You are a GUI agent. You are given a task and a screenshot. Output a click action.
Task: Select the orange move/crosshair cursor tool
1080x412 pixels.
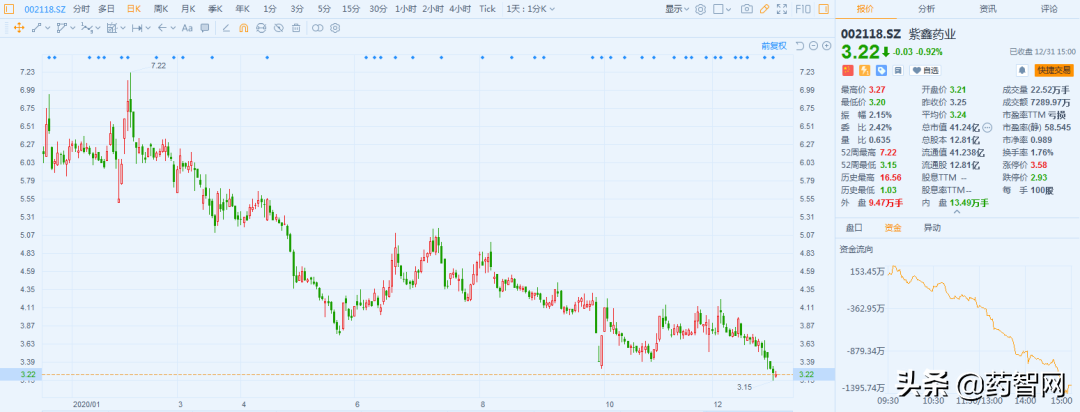[x=18, y=28]
